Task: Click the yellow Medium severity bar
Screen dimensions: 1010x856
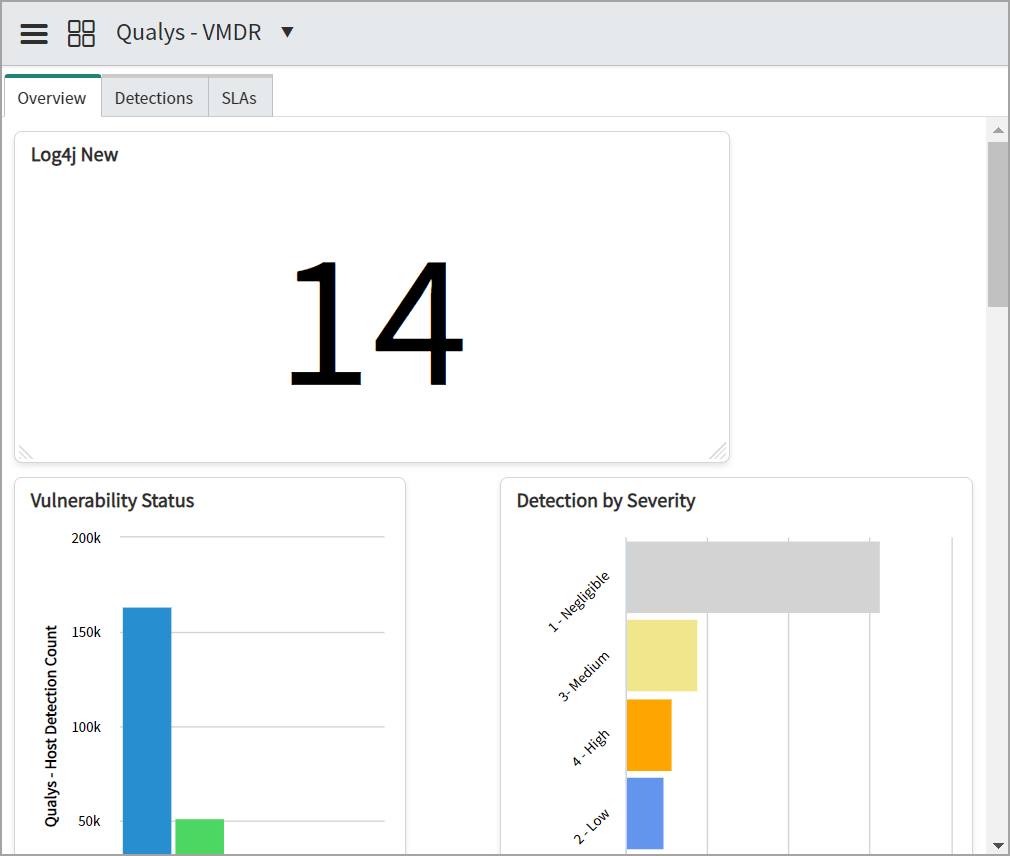Action: click(662, 656)
